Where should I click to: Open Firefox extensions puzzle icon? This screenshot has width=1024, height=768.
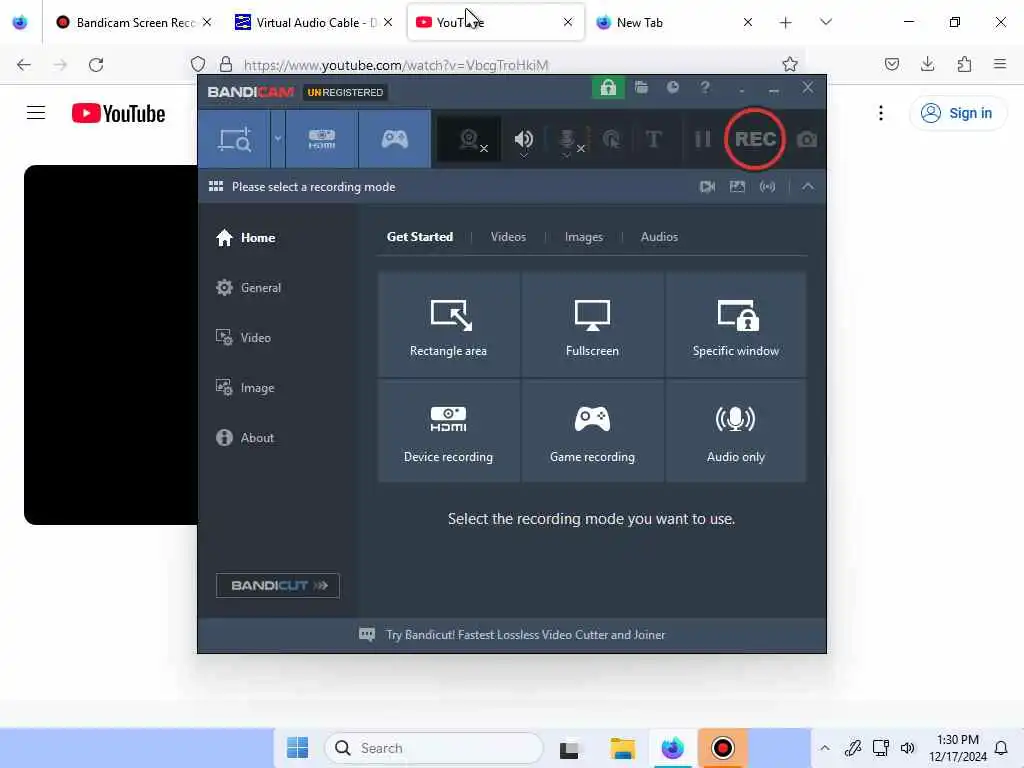[x=964, y=64]
